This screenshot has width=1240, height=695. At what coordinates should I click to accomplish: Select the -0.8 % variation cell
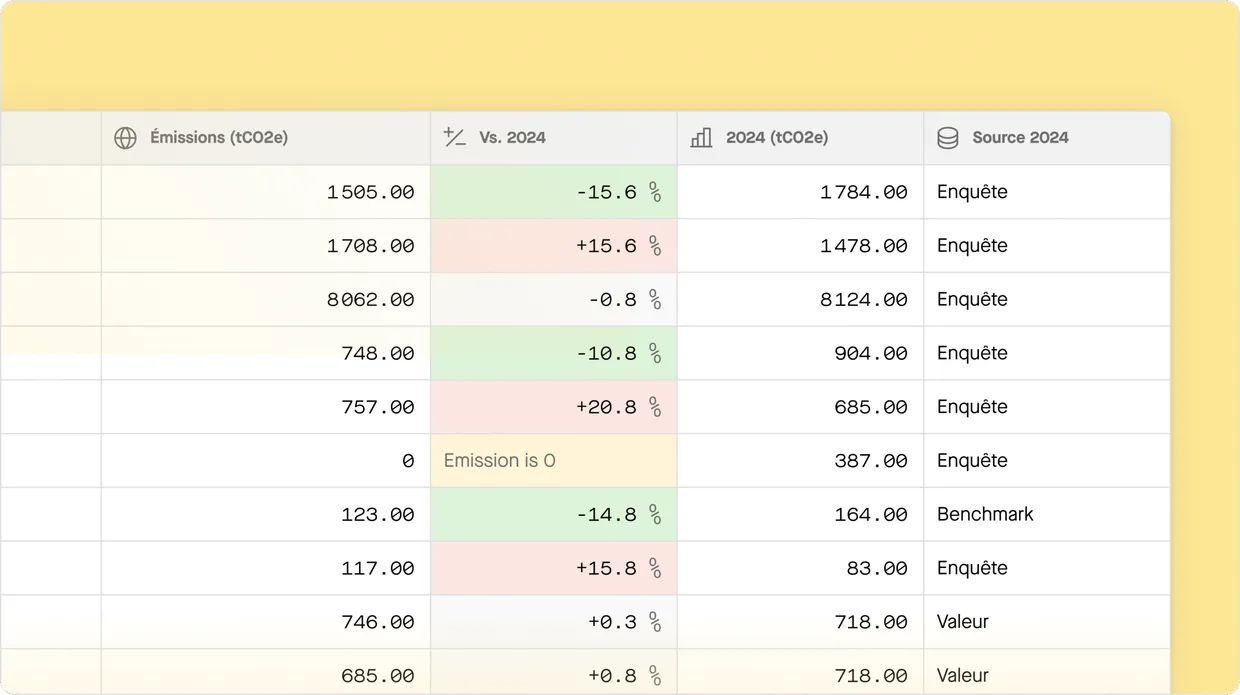click(x=554, y=300)
